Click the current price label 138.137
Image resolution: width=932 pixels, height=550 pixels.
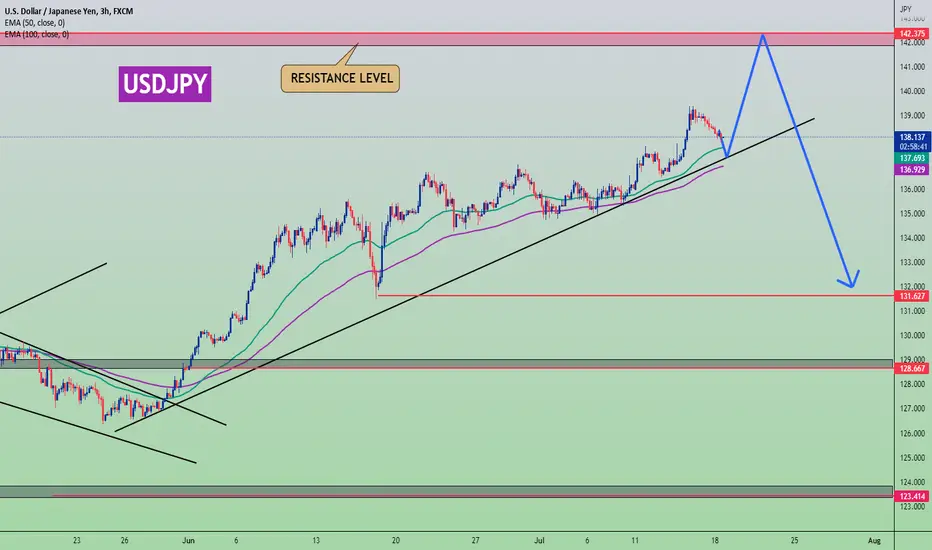pyautogui.click(x=912, y=137)
